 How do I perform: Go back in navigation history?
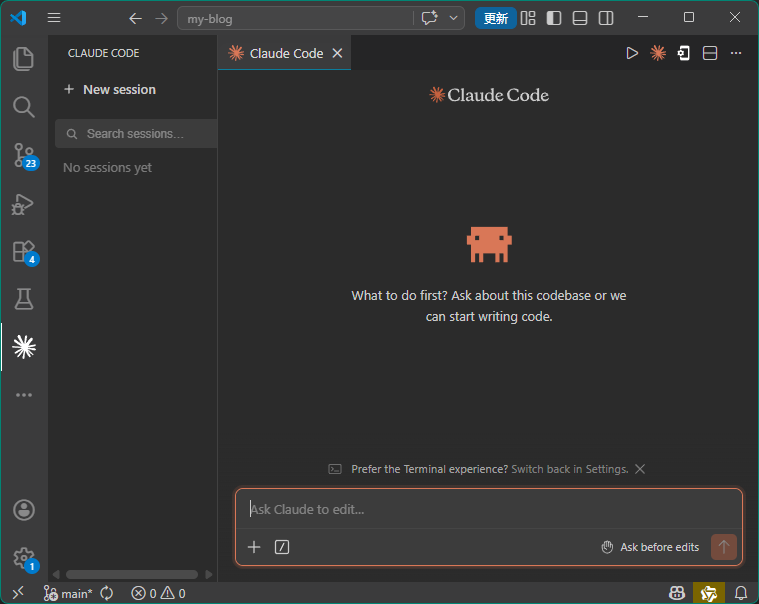pyautogui.click(x=136, y=19)
